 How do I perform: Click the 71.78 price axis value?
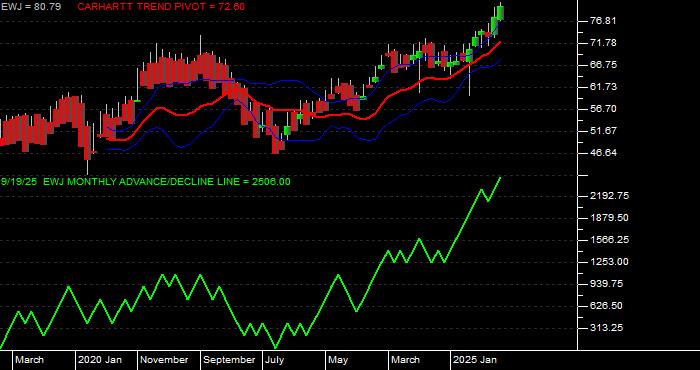click(603, 43)
